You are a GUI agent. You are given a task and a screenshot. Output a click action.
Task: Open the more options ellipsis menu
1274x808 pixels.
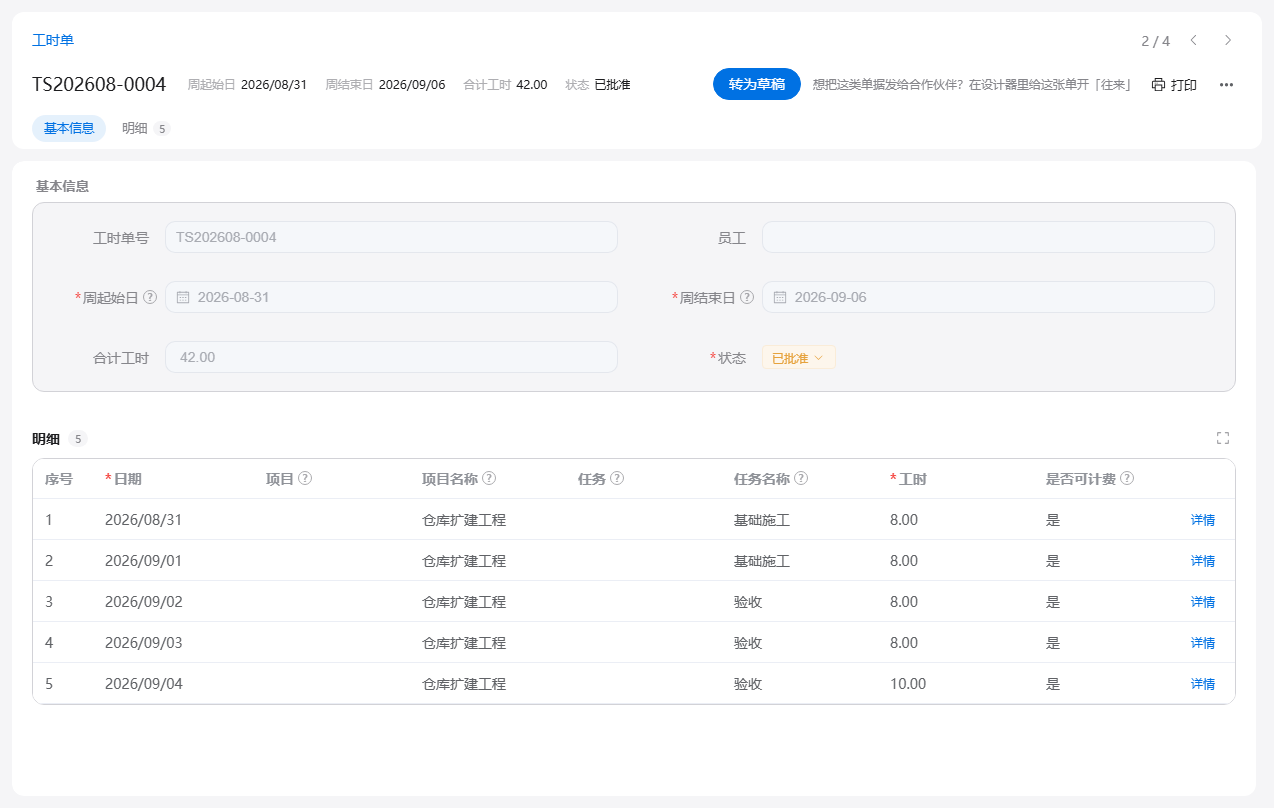click(x=1226, y=85)
